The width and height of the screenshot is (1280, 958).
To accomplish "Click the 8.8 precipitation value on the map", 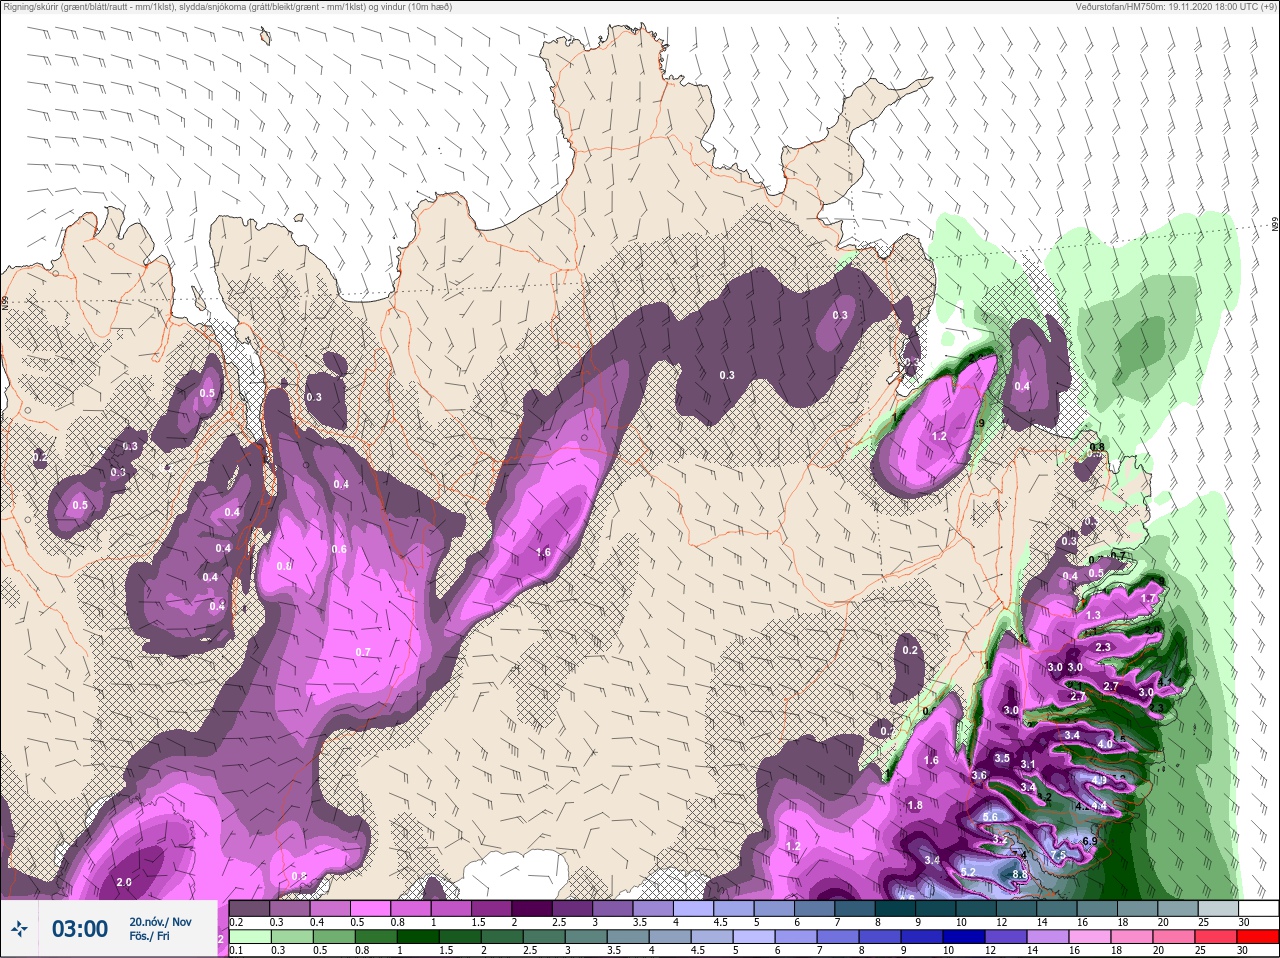I will [x=1020, y=875].
